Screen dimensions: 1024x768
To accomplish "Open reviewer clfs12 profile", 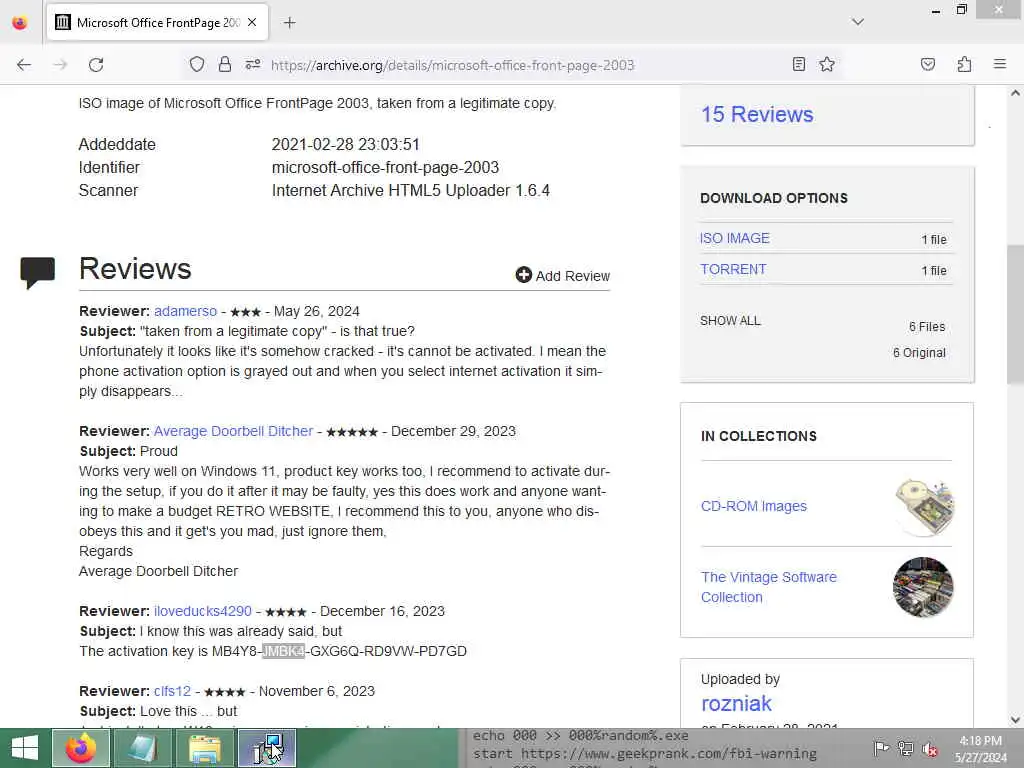I will coord(172,691).
